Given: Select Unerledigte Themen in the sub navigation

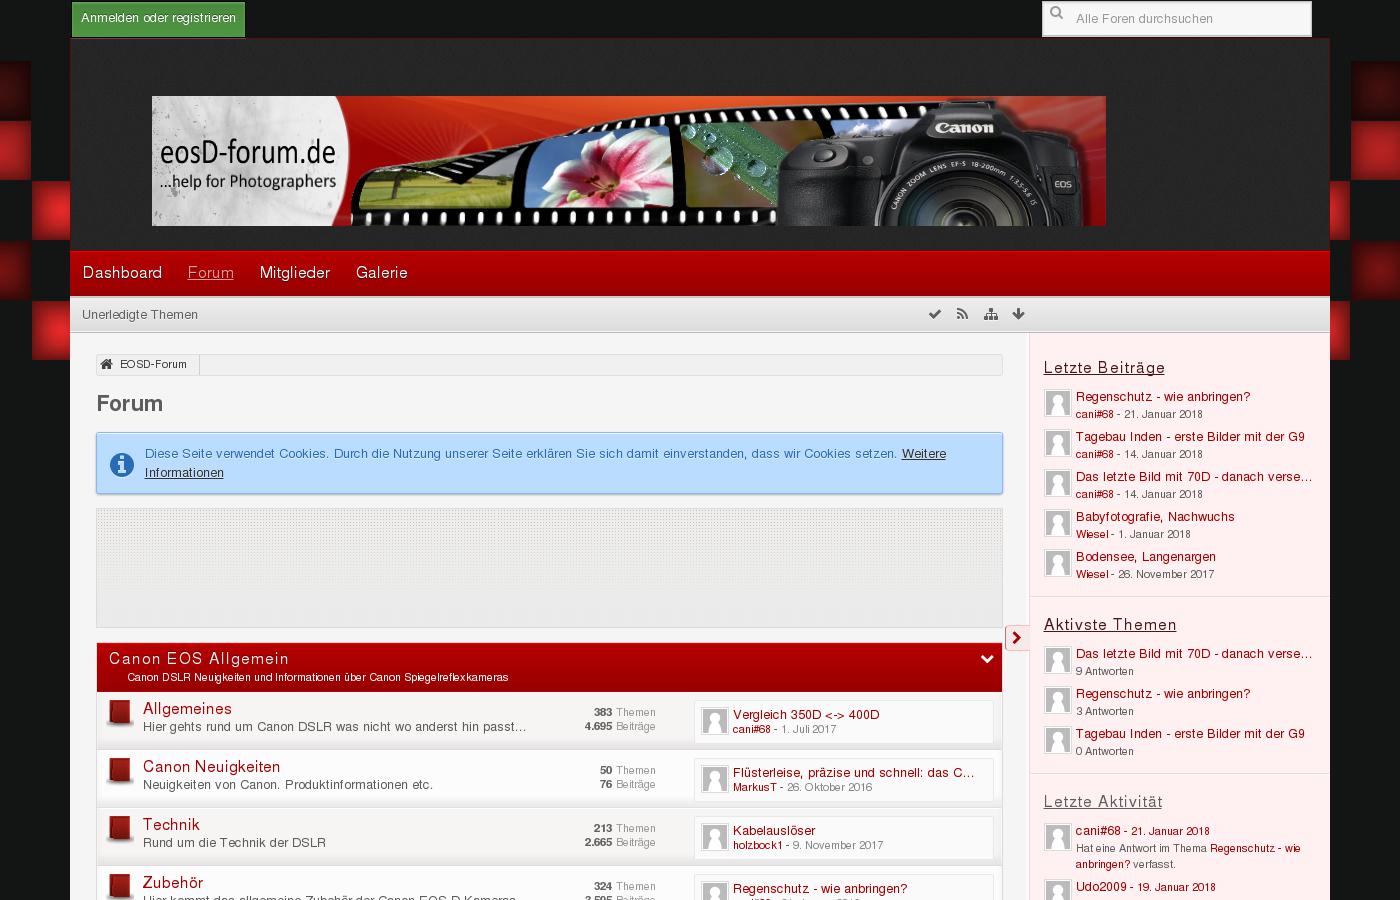Looking at the screenshot, I should click(x=140, y=315).
